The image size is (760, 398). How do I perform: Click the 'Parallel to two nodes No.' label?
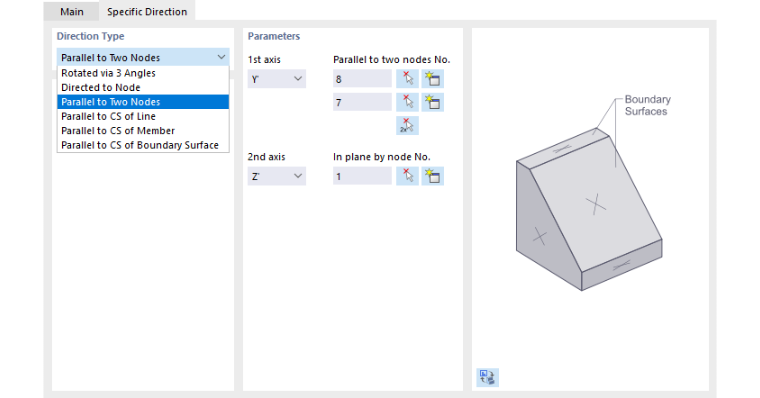(x=392, y=60)
